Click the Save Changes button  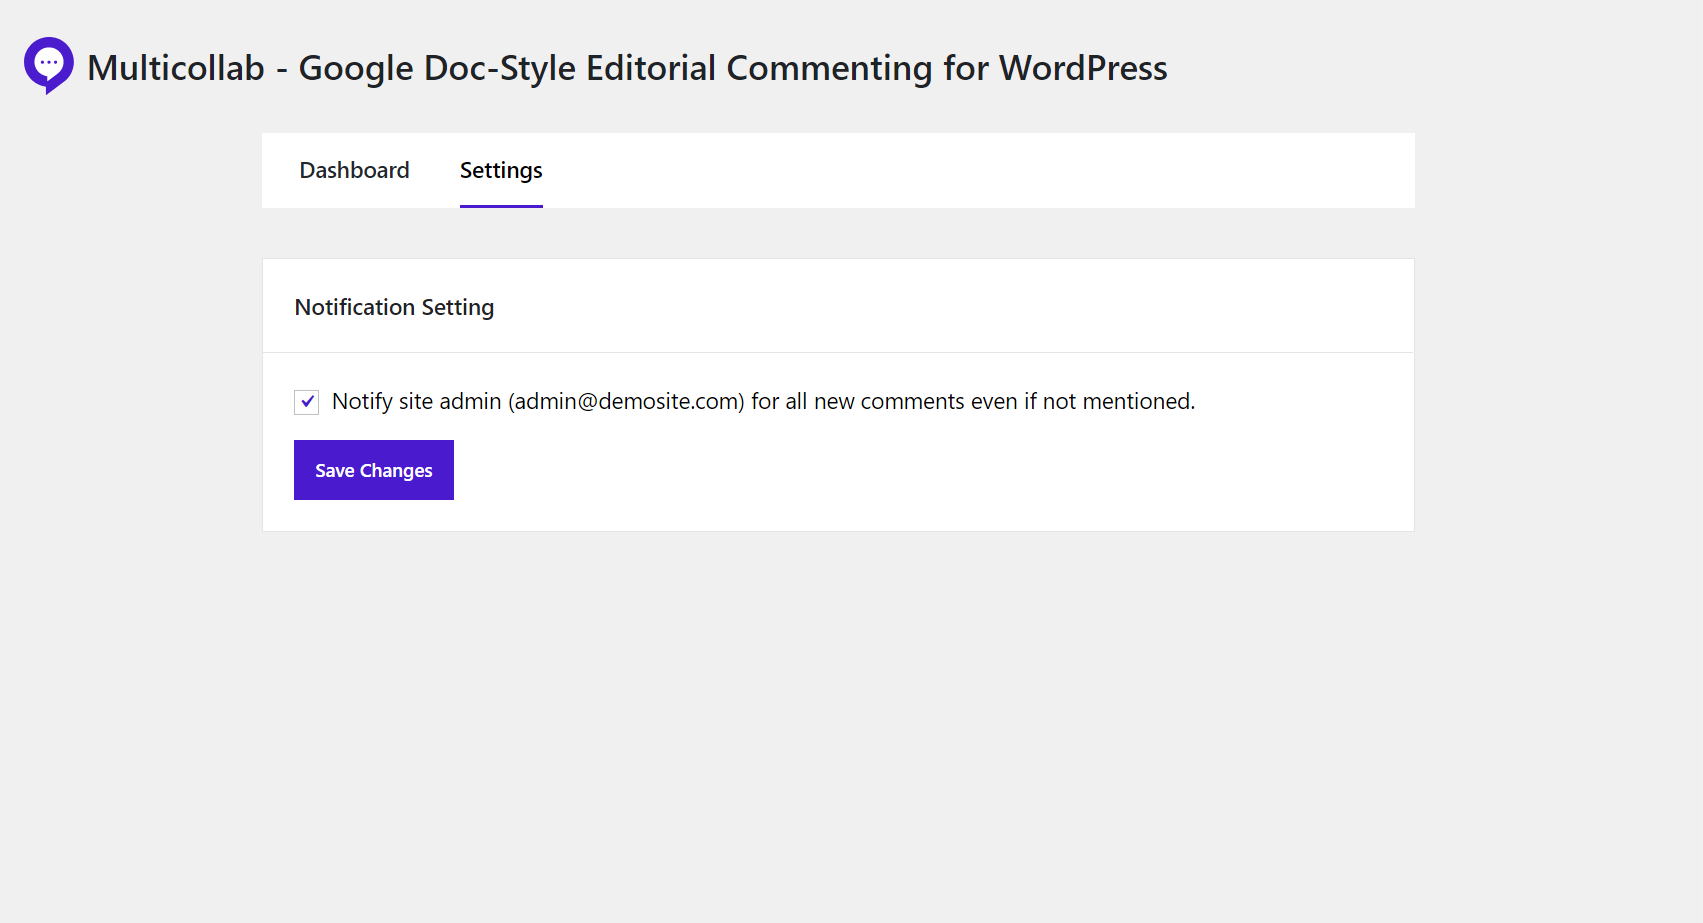374,470
